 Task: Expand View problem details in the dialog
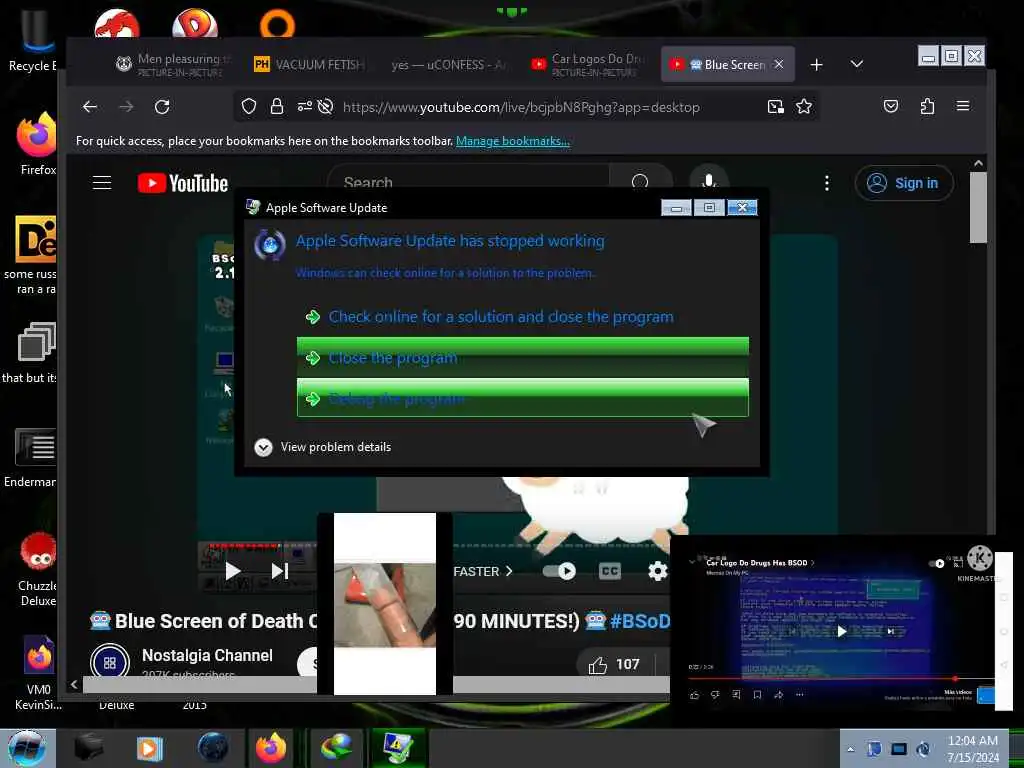[x=323, y=447]
